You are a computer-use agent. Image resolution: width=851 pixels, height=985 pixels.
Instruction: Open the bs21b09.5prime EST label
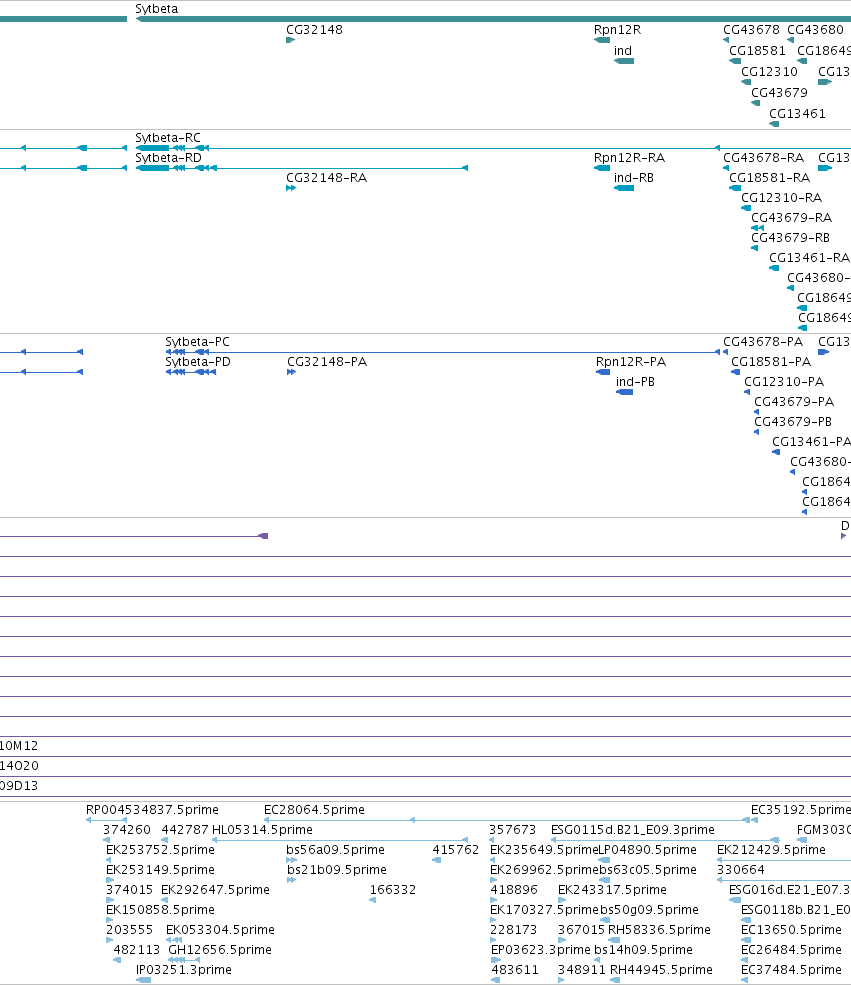[x=337, y=870]
